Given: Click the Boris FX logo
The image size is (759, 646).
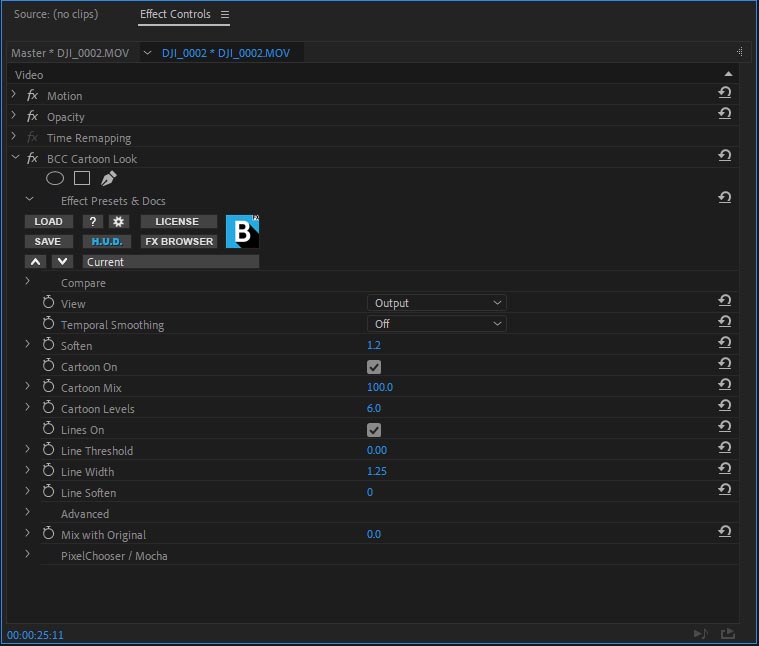Looking at the screenshot, I should pos(243,231).
